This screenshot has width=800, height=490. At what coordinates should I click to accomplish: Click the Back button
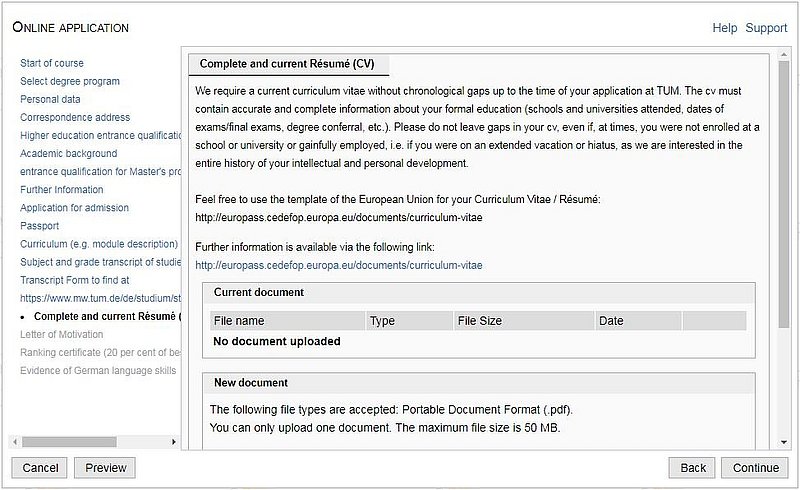click(x=692, y=468)
